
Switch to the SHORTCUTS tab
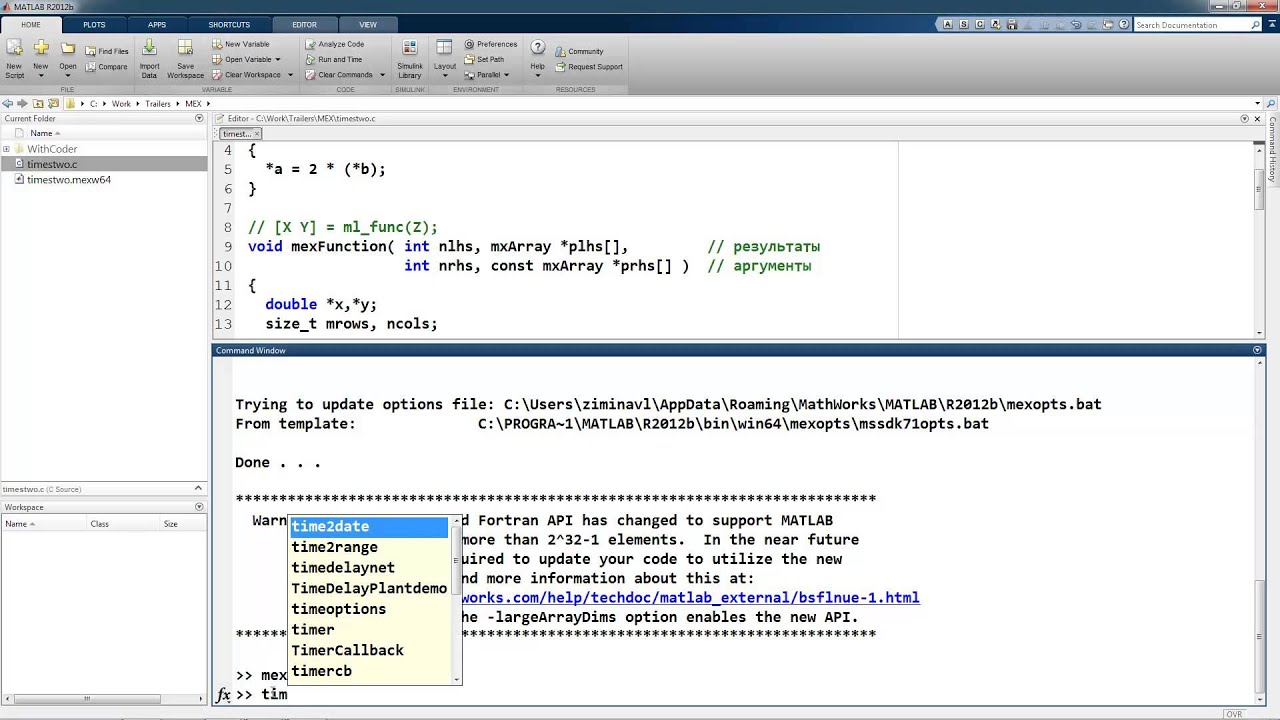coord(230,24)
